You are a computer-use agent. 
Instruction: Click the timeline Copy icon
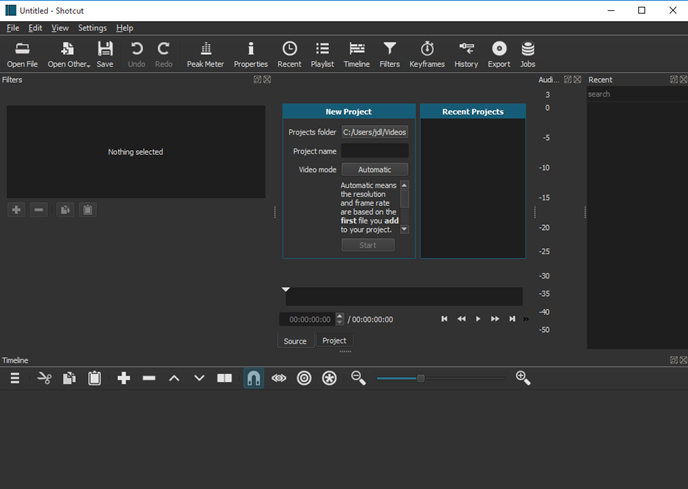(69, 378)
